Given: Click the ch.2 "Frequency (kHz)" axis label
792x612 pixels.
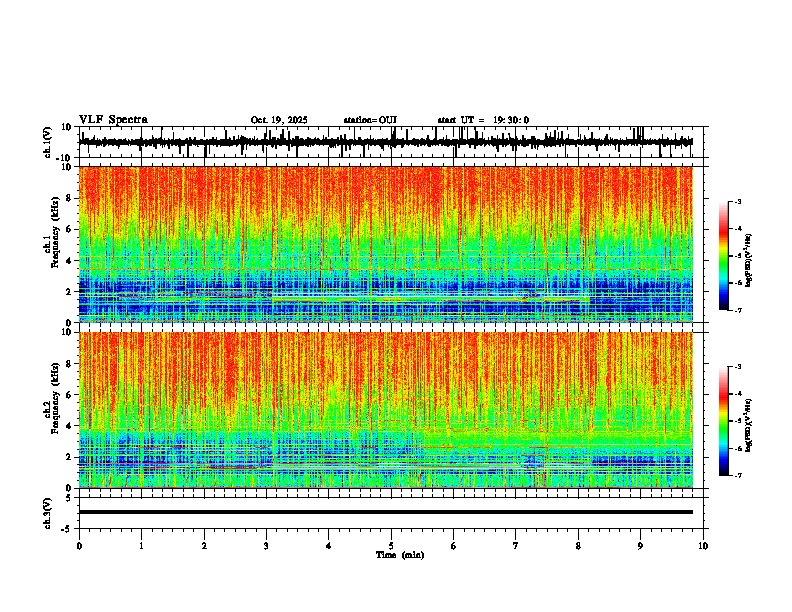Looking at the screenshot, I should 55,398.
